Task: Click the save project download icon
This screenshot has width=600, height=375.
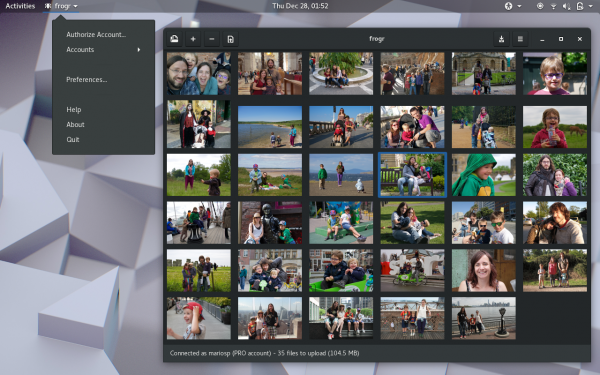Action: pos(501,39)
